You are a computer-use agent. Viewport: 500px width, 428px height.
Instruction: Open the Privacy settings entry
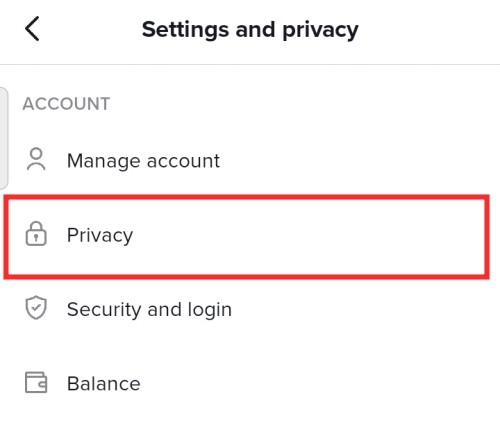247,236
